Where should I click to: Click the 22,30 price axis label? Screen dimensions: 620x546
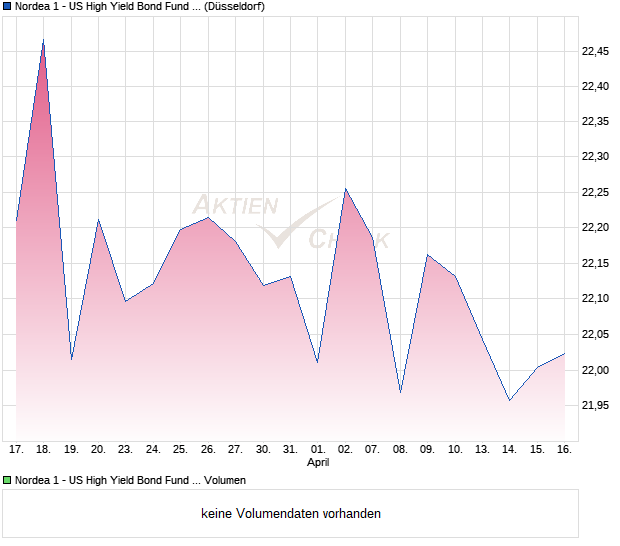click(x=595, y=157)
